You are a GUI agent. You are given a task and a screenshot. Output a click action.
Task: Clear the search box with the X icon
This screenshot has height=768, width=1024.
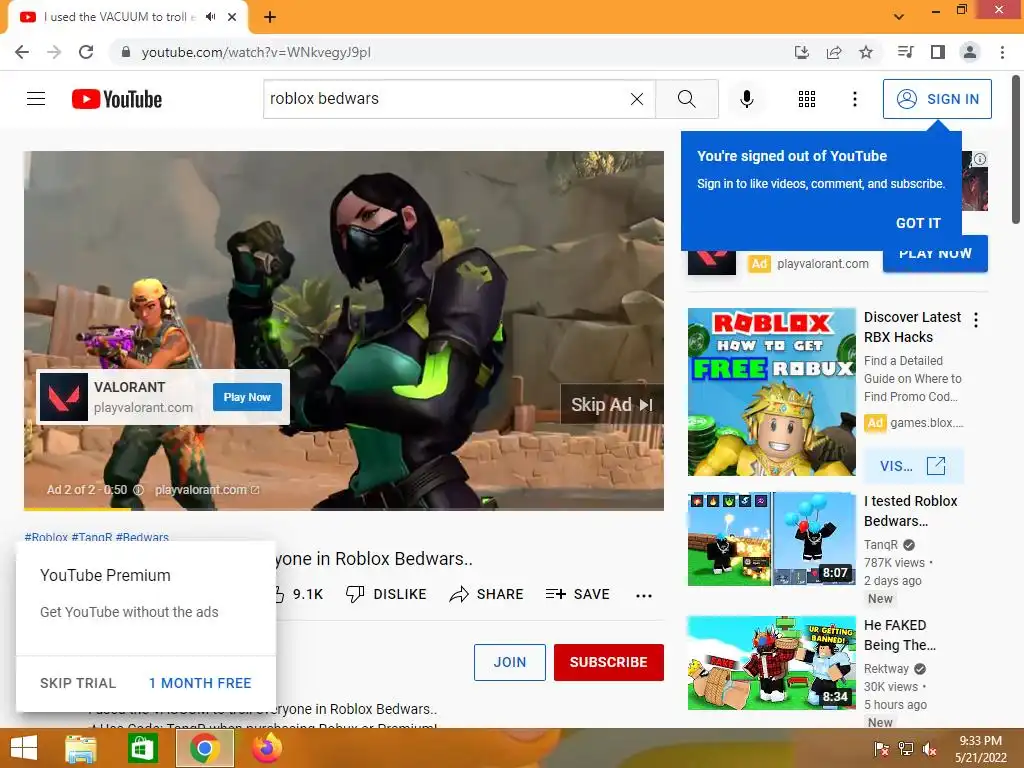pos(637,99)
